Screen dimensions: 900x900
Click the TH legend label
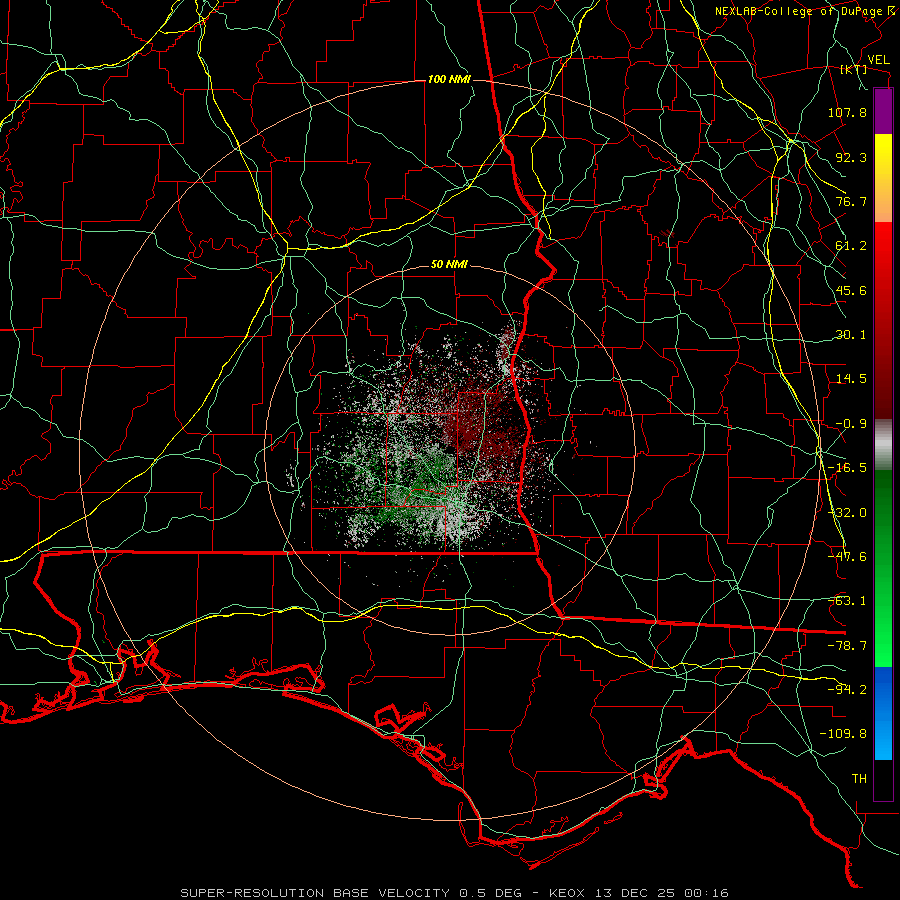(x=859, y=779)
